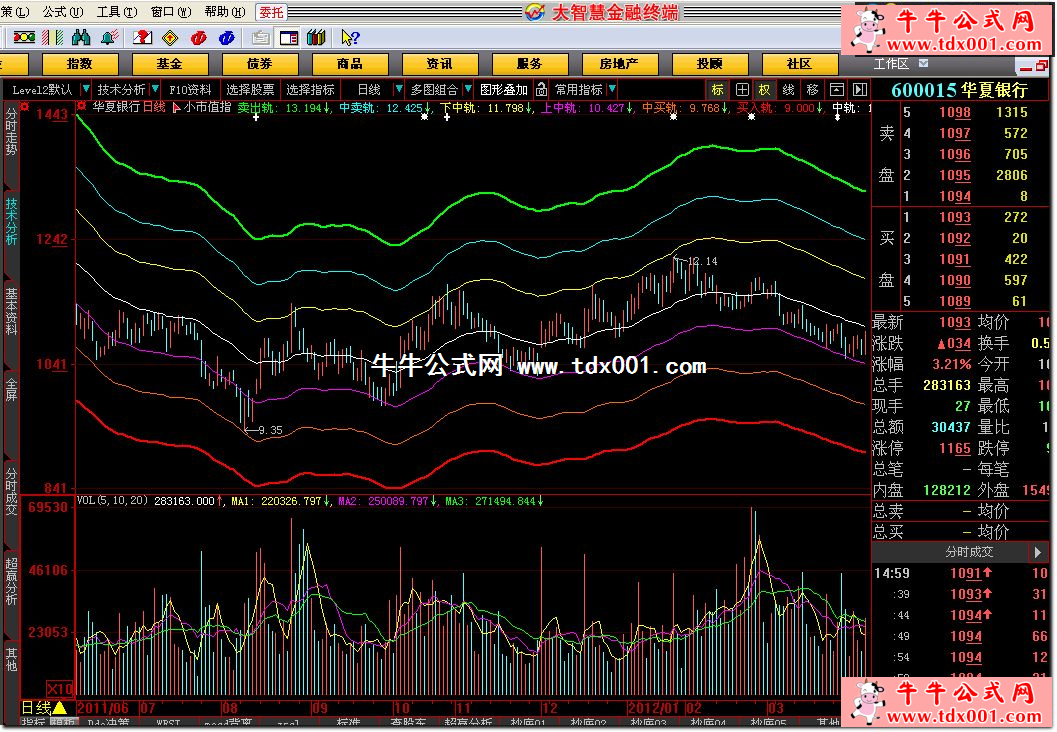Screen dimensions: 1057x732
Task: Toggle 图形叠加 chart overlay
Action: 504,90
